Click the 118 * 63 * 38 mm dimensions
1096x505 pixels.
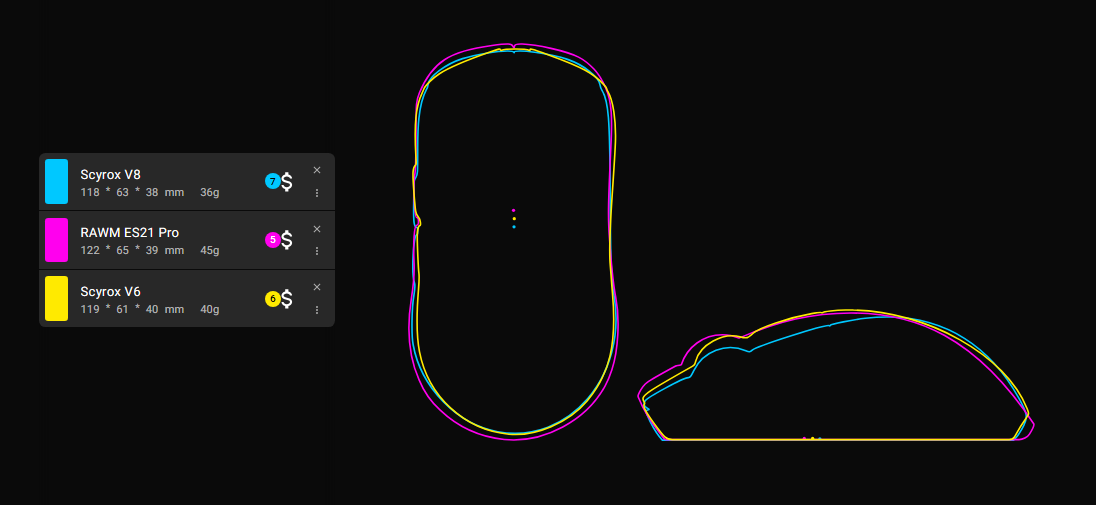coord(132,192)
